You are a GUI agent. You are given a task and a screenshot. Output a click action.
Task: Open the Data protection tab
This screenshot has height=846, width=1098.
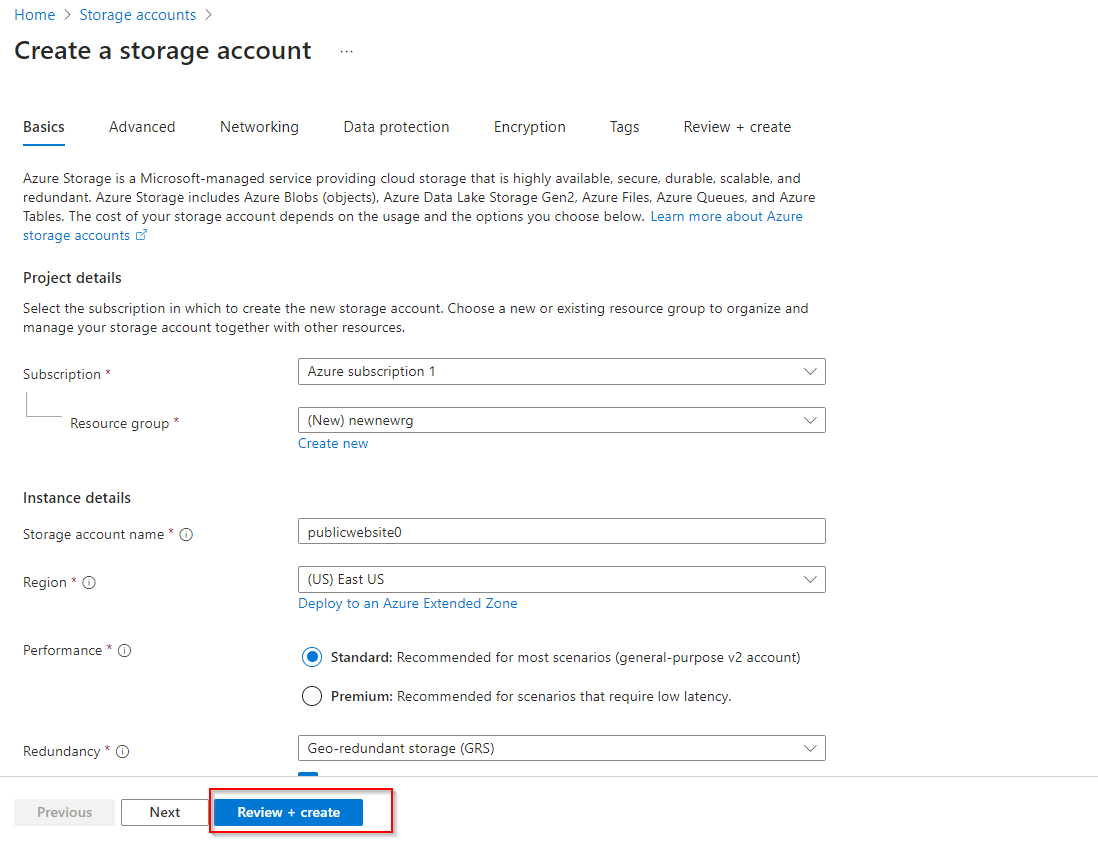(396, 127)
